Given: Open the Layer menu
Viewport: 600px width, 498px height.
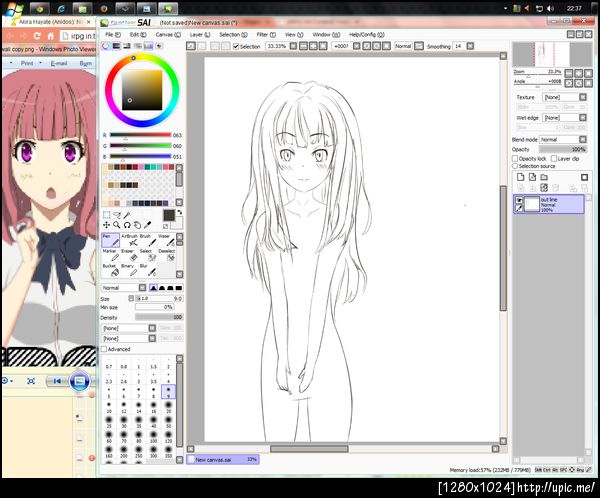Looking at the screenshot, I should pos(200,34).
